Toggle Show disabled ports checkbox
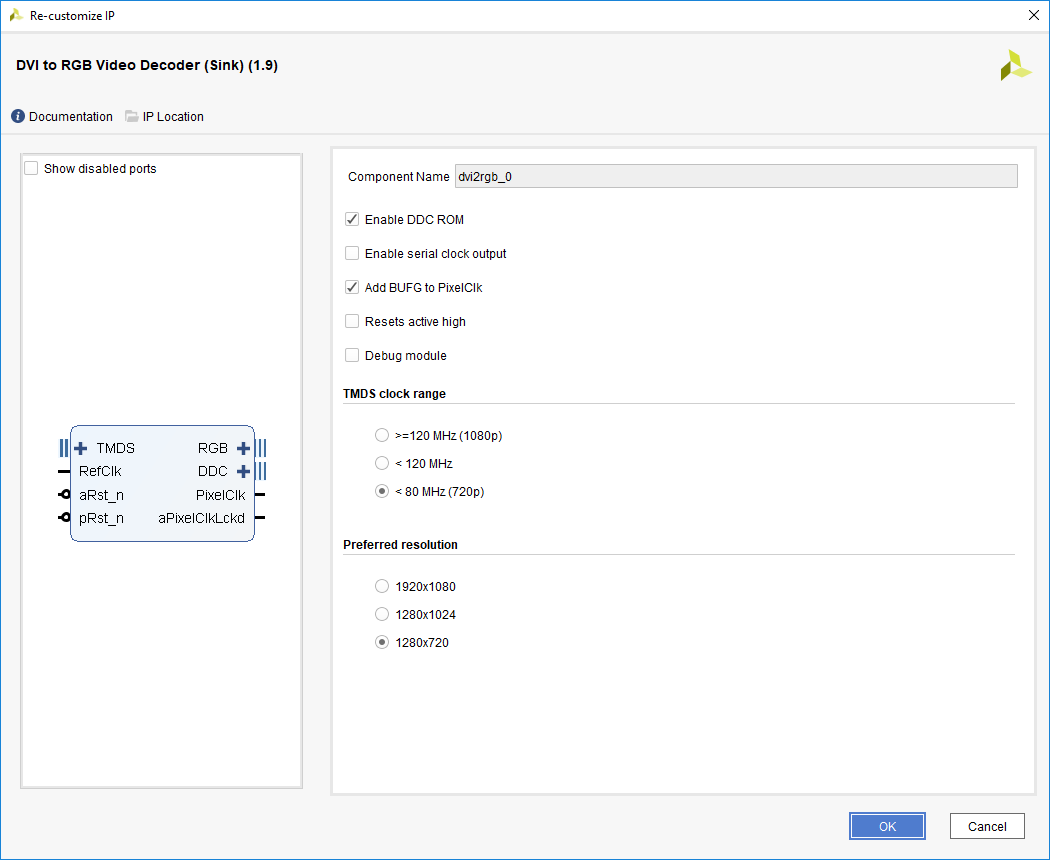This screenshot has height=860, width=1050. pos(31,168)
